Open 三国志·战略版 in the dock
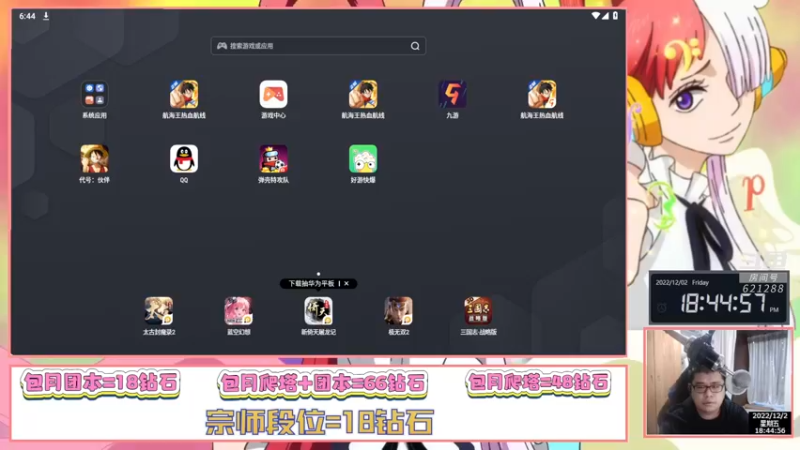The width and height of the screenshot is (800, 450). pyautogui.click(x=478, y=311)
